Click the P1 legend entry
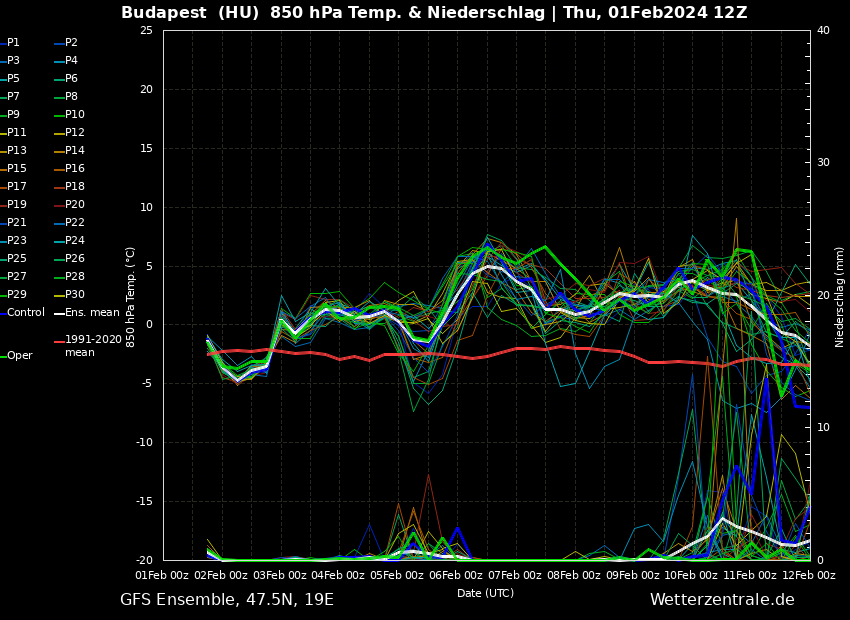Image resolution: width=850 pixels, height=620 pixels. (13, 43)
